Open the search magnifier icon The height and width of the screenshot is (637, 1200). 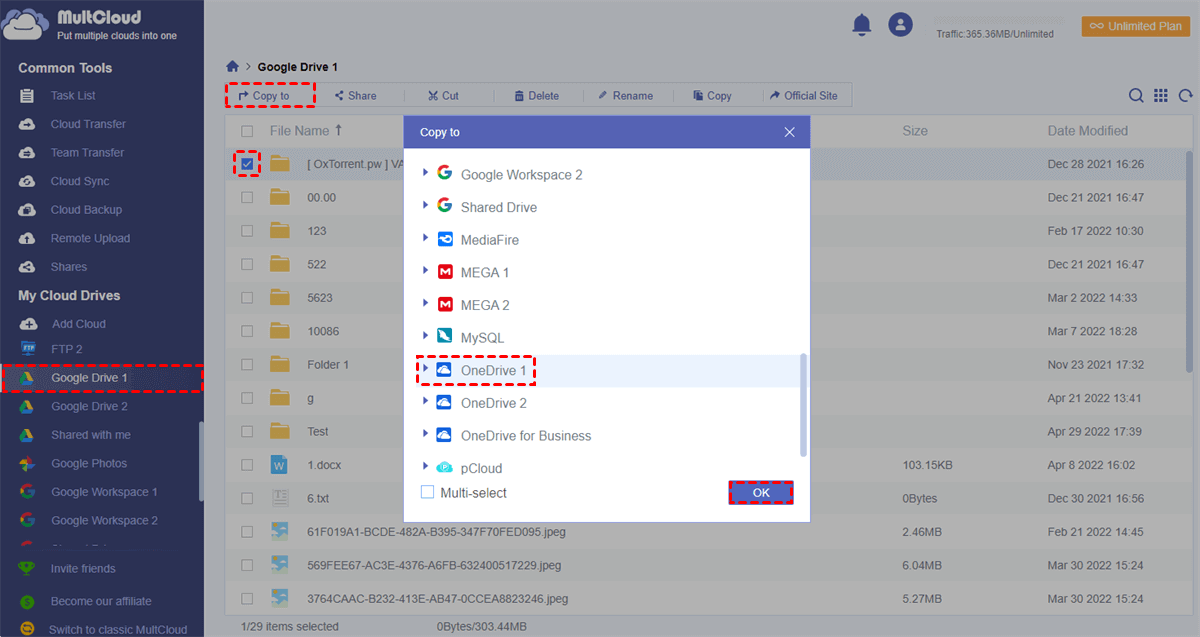click(x=1136, y=96)
